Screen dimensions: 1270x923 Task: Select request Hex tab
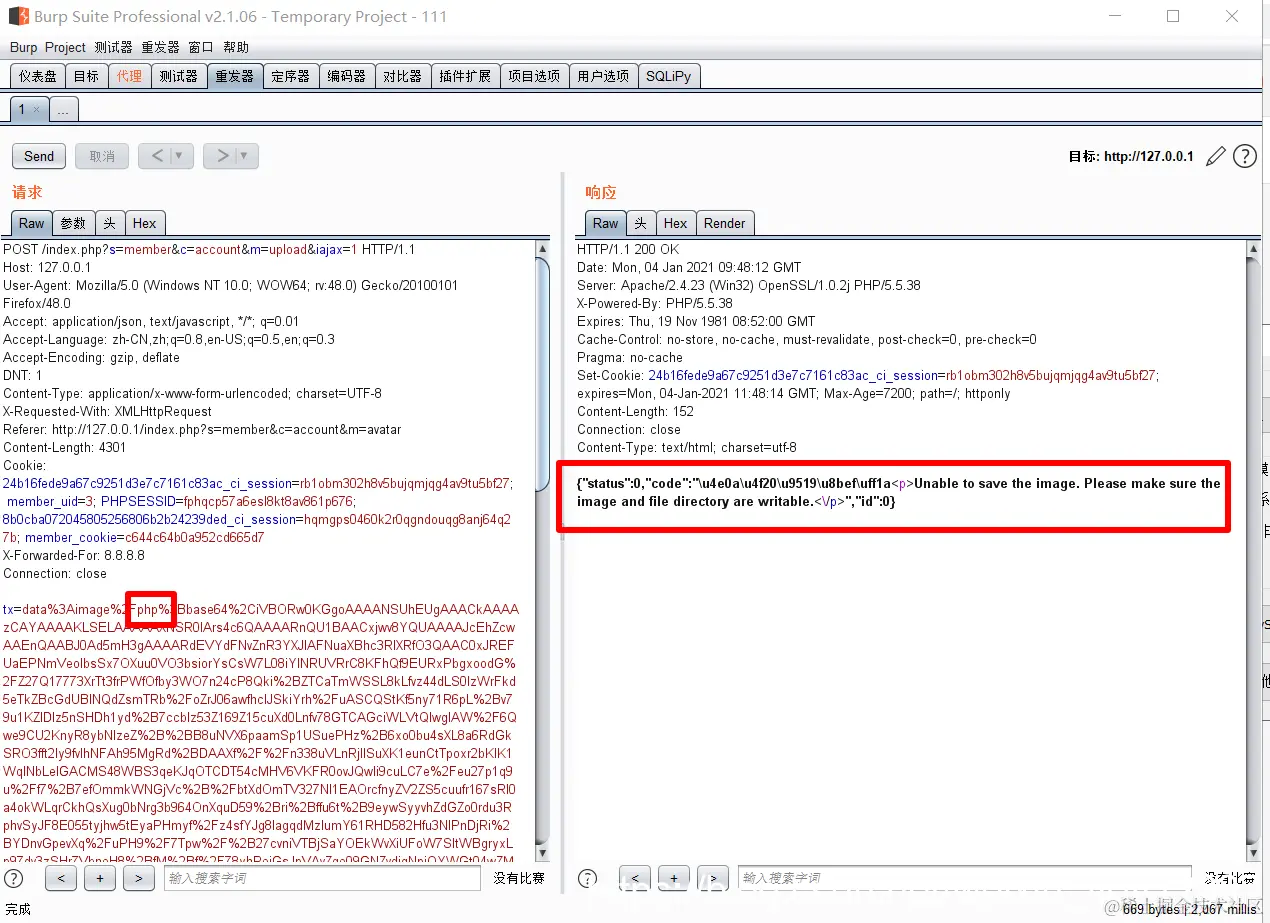[145, 223]
